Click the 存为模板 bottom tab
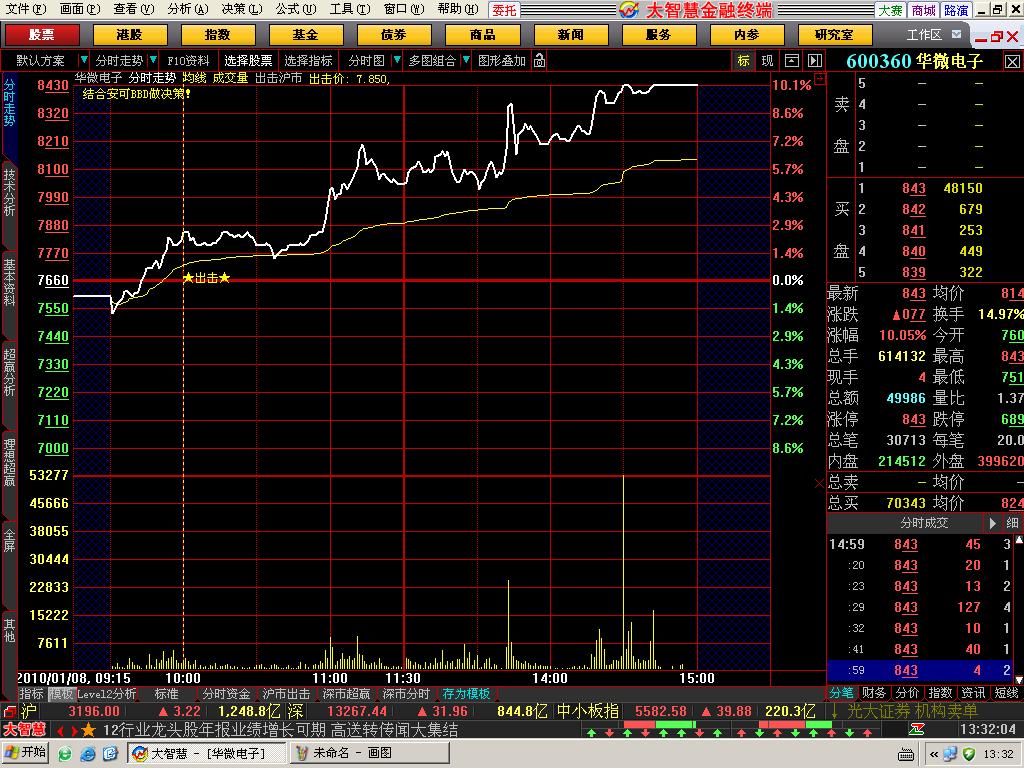The height and width of the screenshot is (768, 1024). click(x=466, y=694)
